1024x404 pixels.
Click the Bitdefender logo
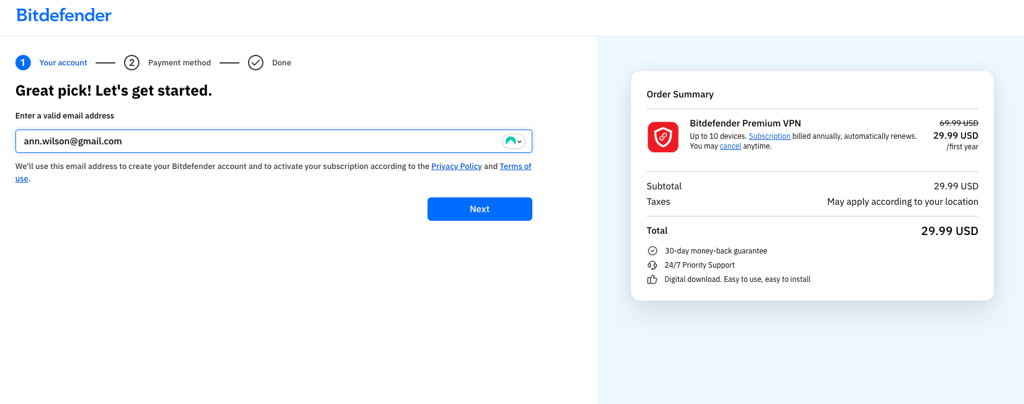63,15
